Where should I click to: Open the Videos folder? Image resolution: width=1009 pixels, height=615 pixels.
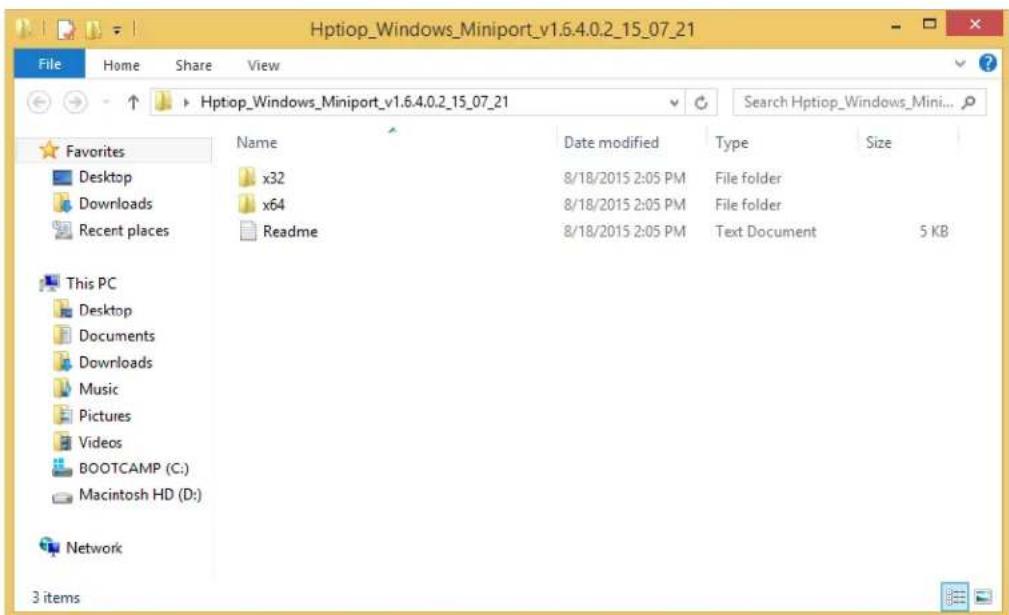tap(100, 443)
